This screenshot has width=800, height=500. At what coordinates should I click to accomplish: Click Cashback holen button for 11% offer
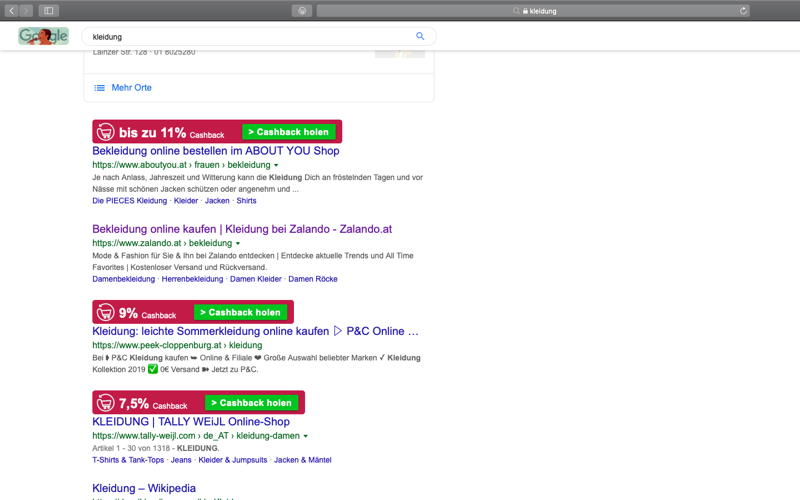[289, 132]
